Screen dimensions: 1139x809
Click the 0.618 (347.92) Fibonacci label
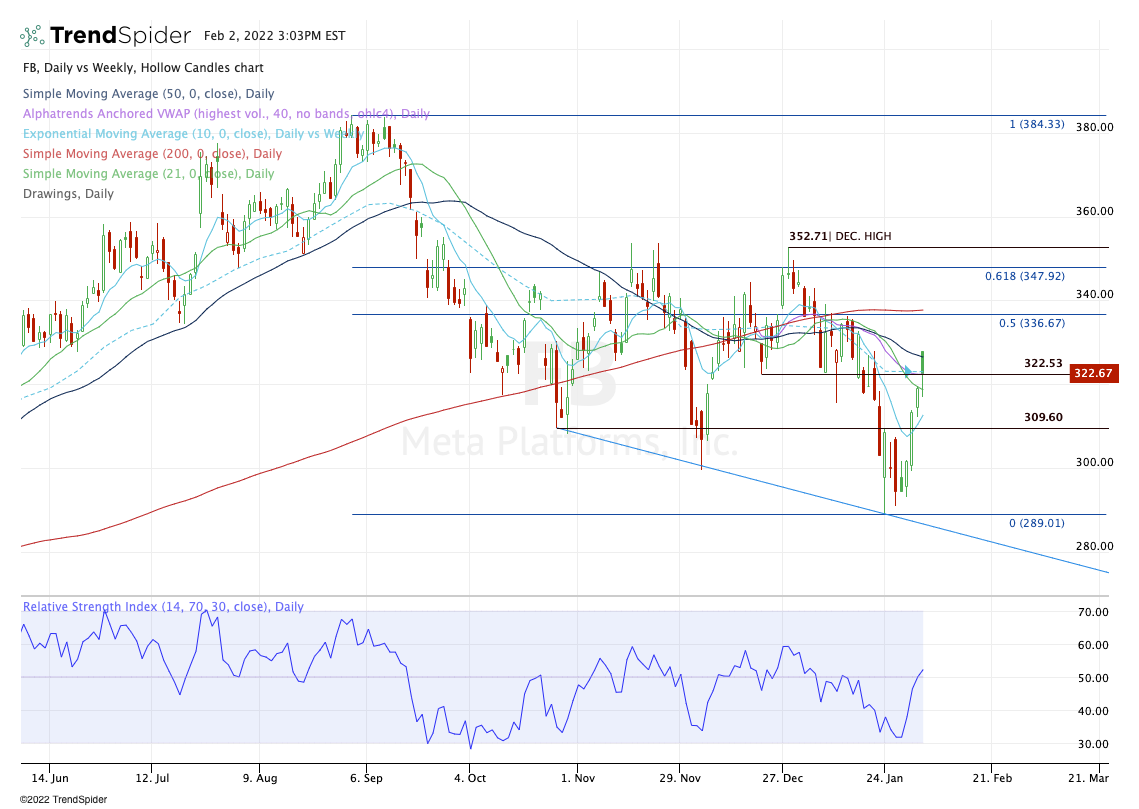pos(1025,276)
